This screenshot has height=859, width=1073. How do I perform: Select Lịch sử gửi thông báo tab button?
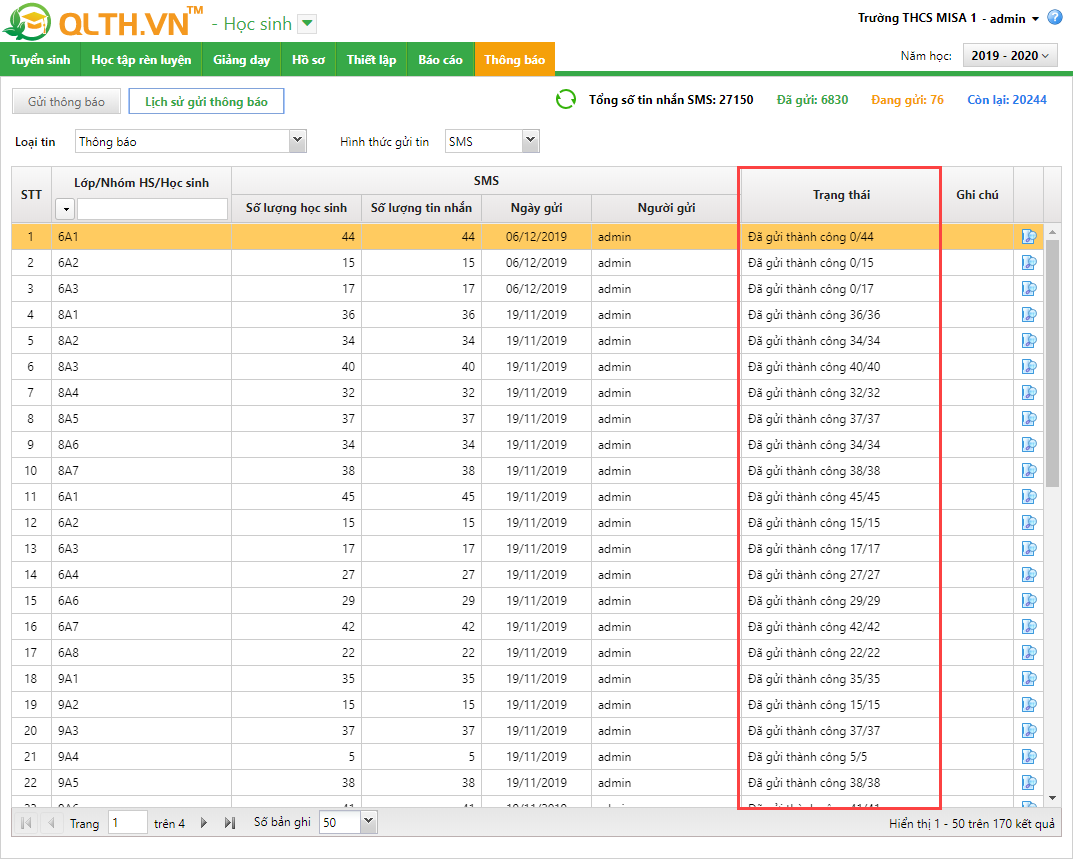(206, 102)
